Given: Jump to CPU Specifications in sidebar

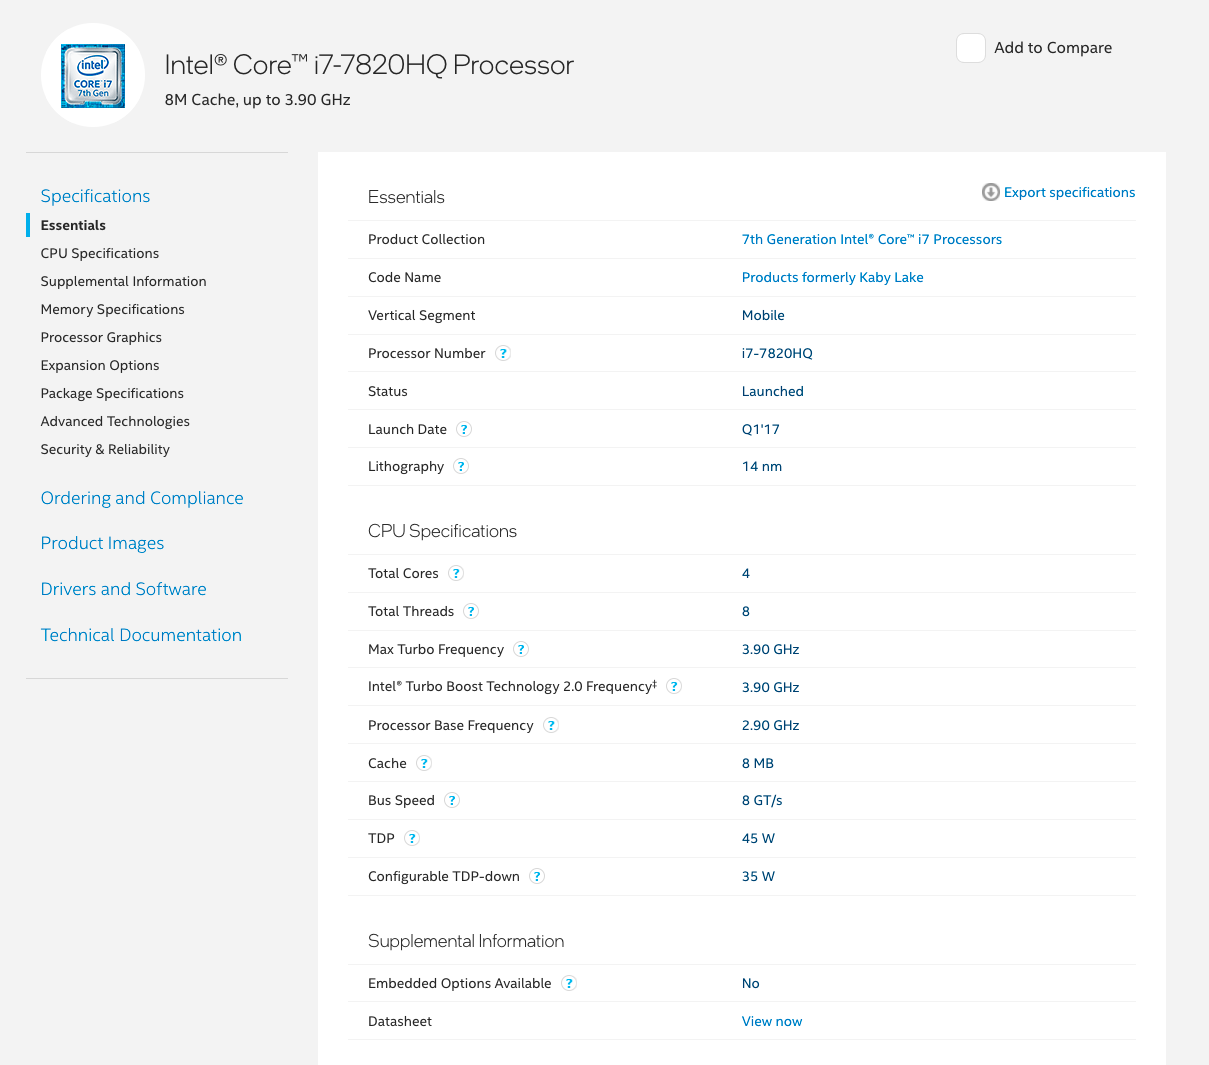Looking at the screenshot, I should click(x=100, y=253).
